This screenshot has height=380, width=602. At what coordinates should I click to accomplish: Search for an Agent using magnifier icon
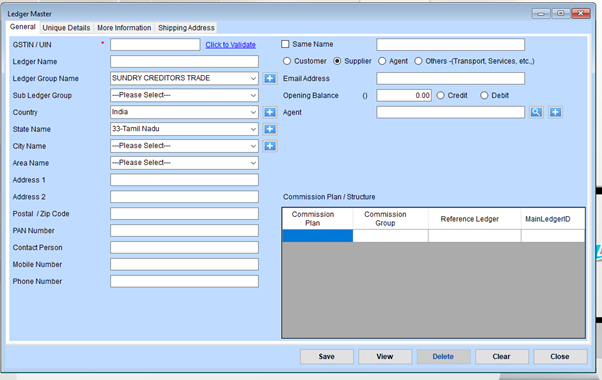536,112
